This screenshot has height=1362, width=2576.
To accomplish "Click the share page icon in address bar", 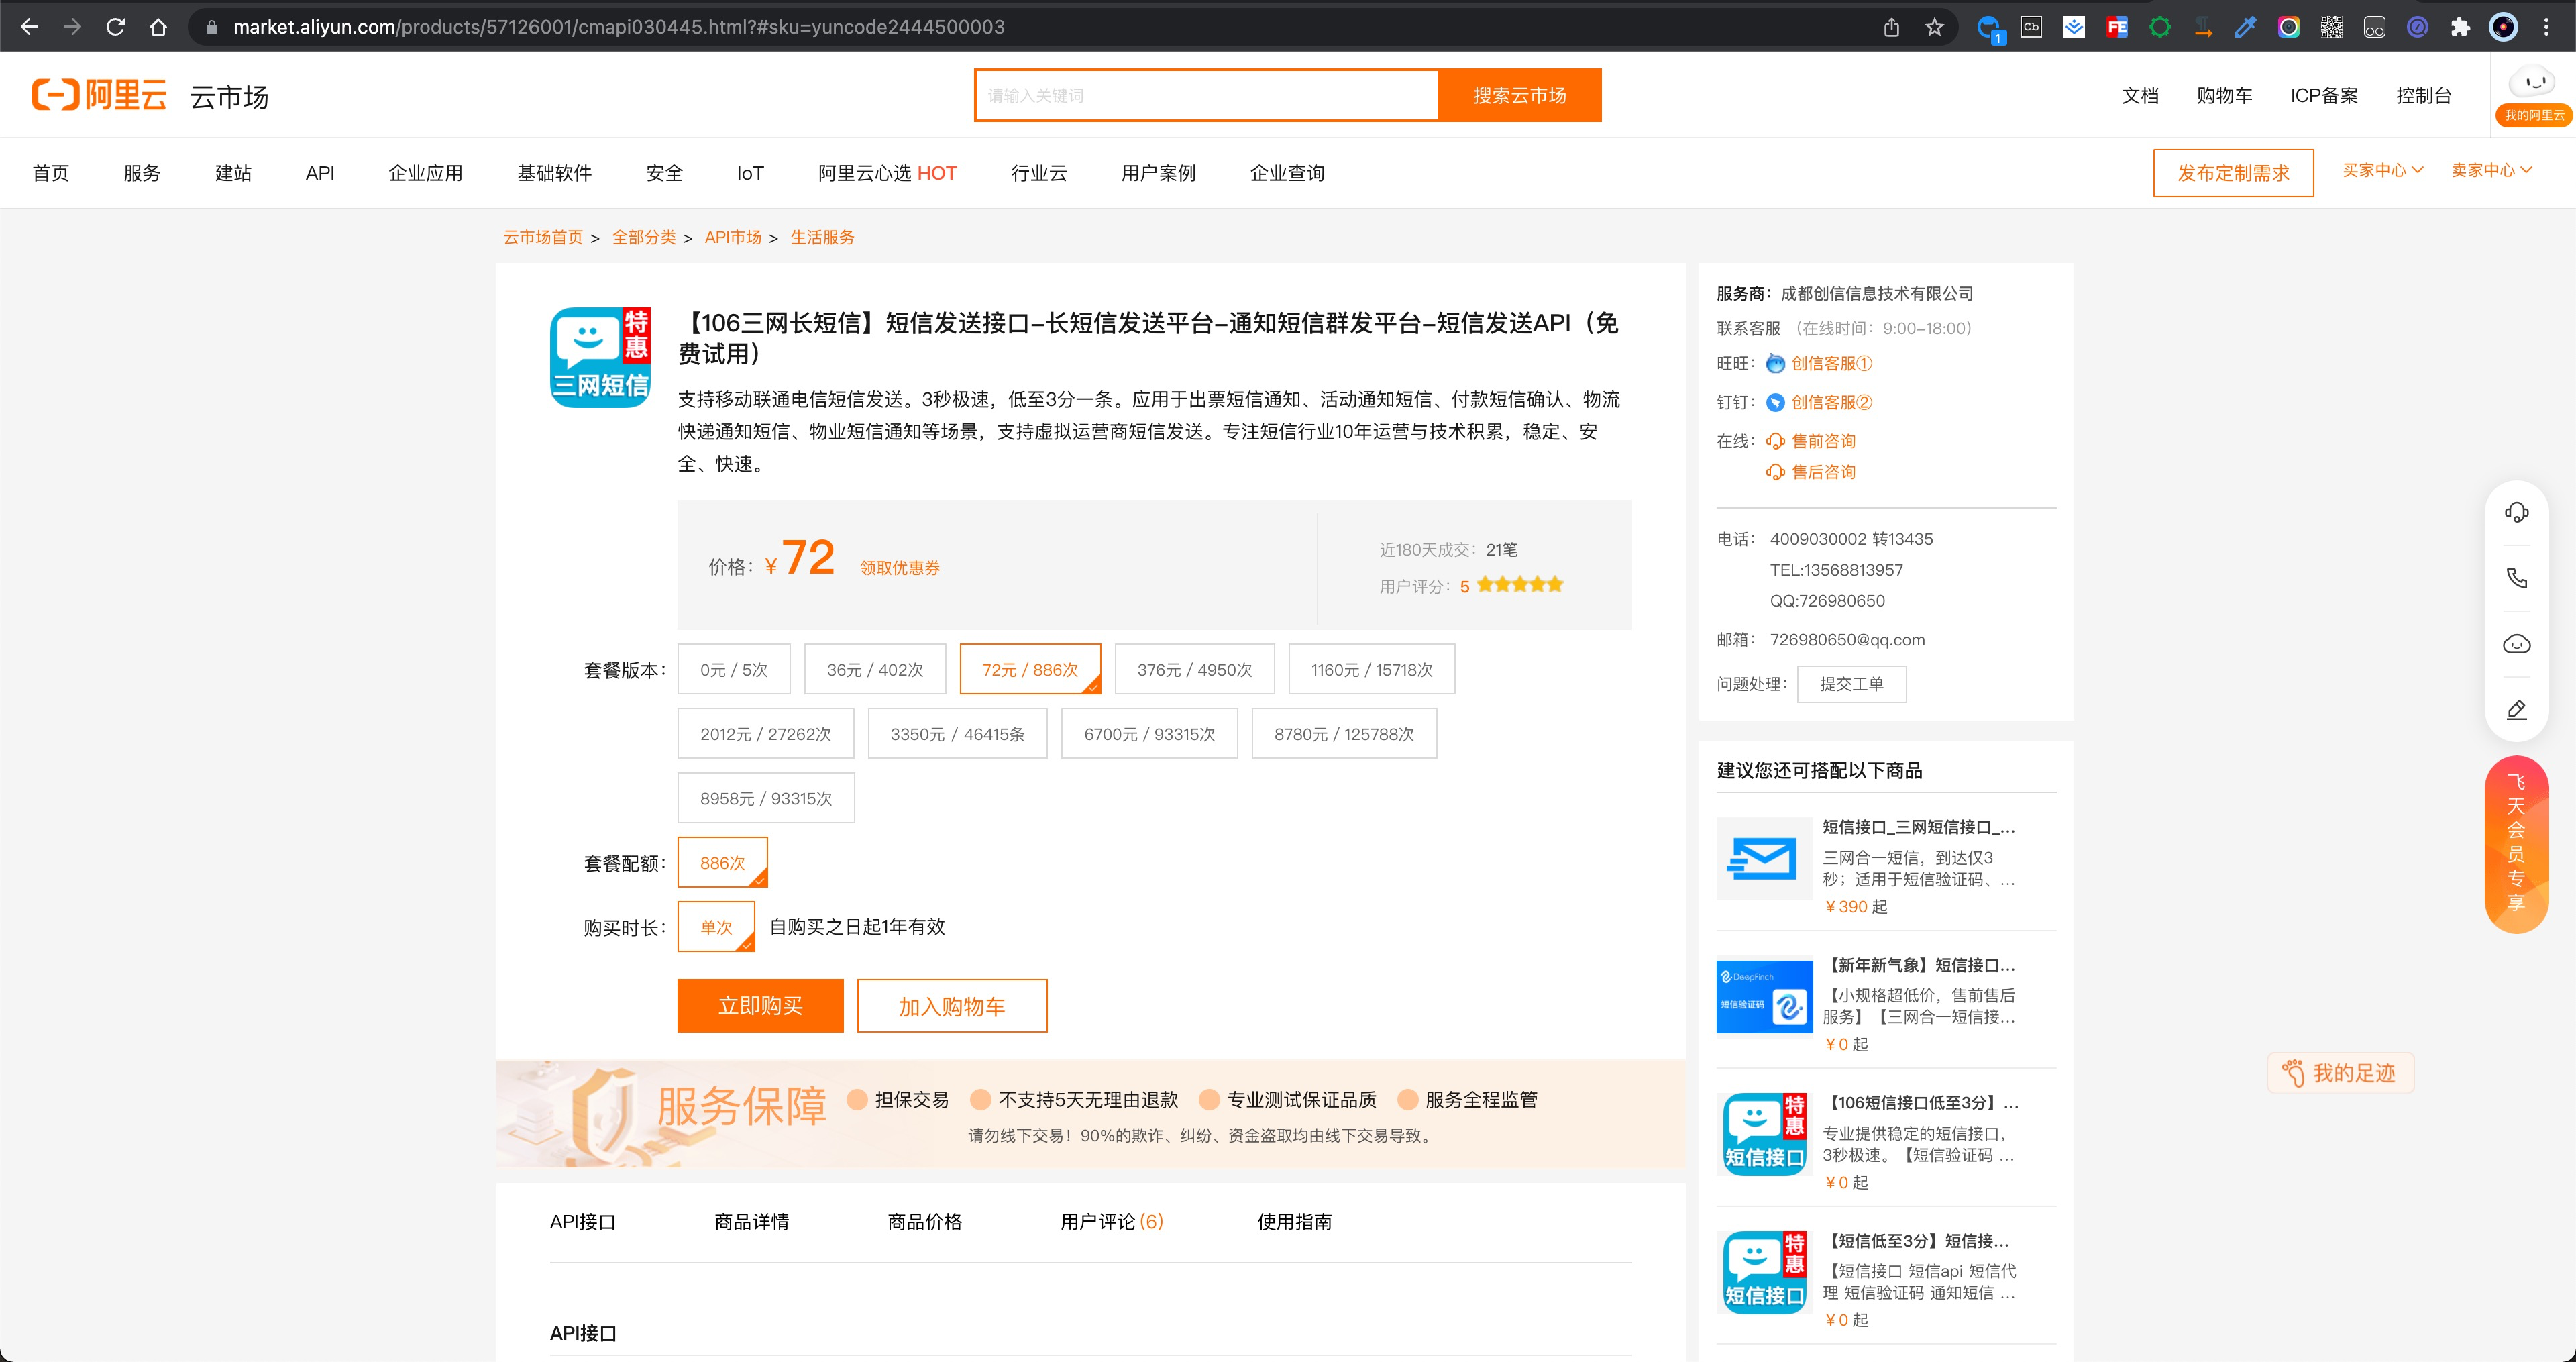I will click(1891, 27).
